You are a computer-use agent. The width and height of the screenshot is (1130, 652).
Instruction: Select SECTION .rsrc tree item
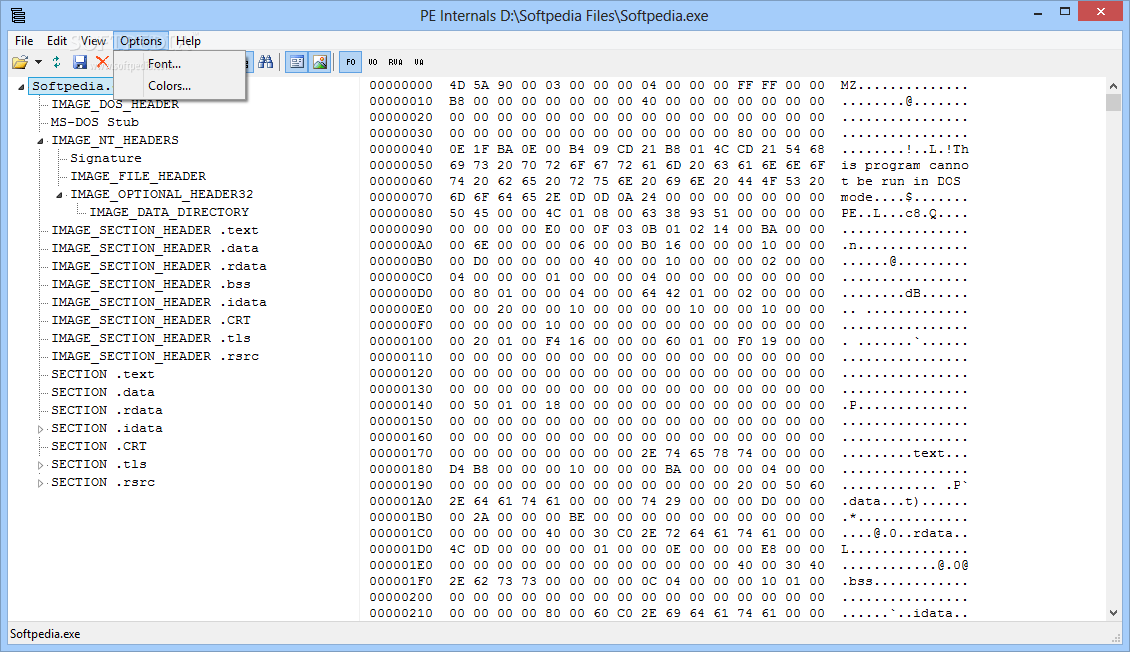click(102, 482)
